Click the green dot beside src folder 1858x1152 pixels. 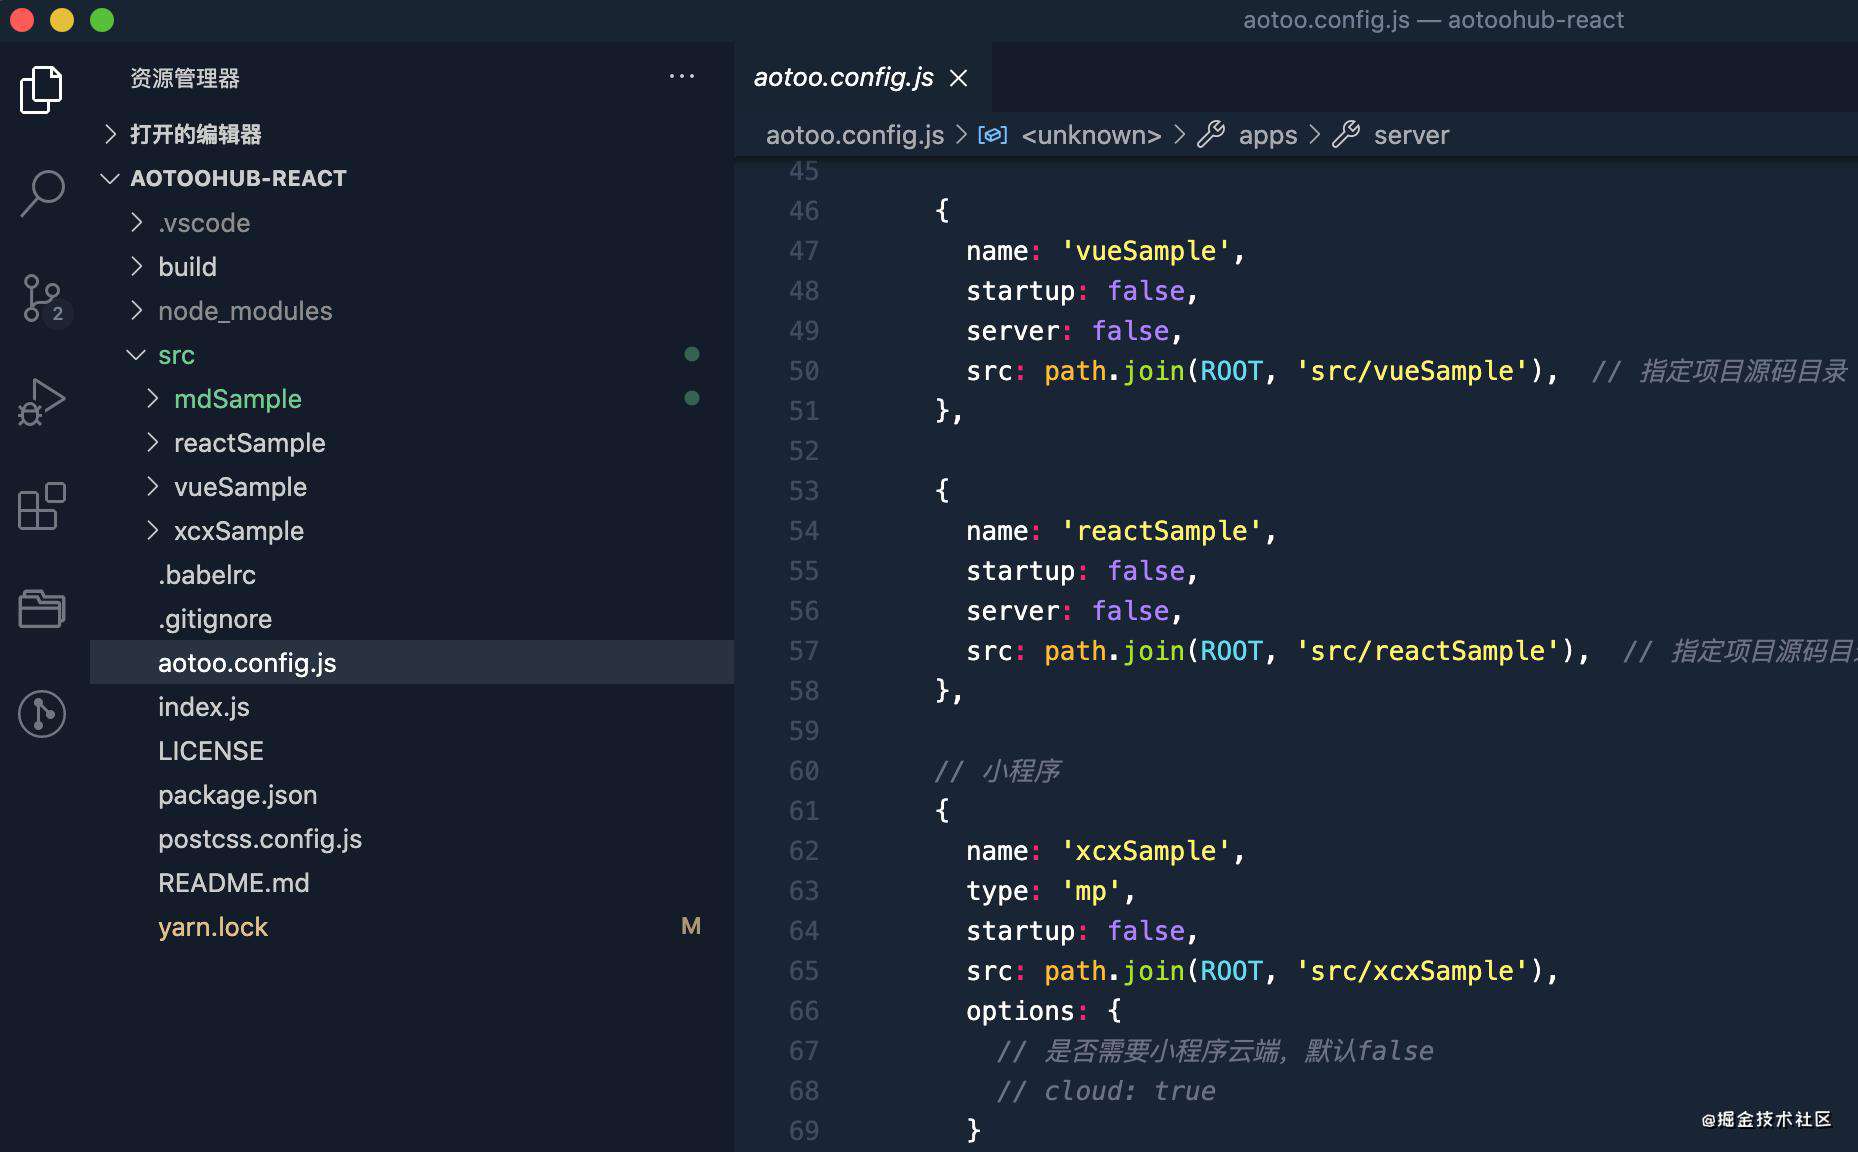tap(691, 354)
